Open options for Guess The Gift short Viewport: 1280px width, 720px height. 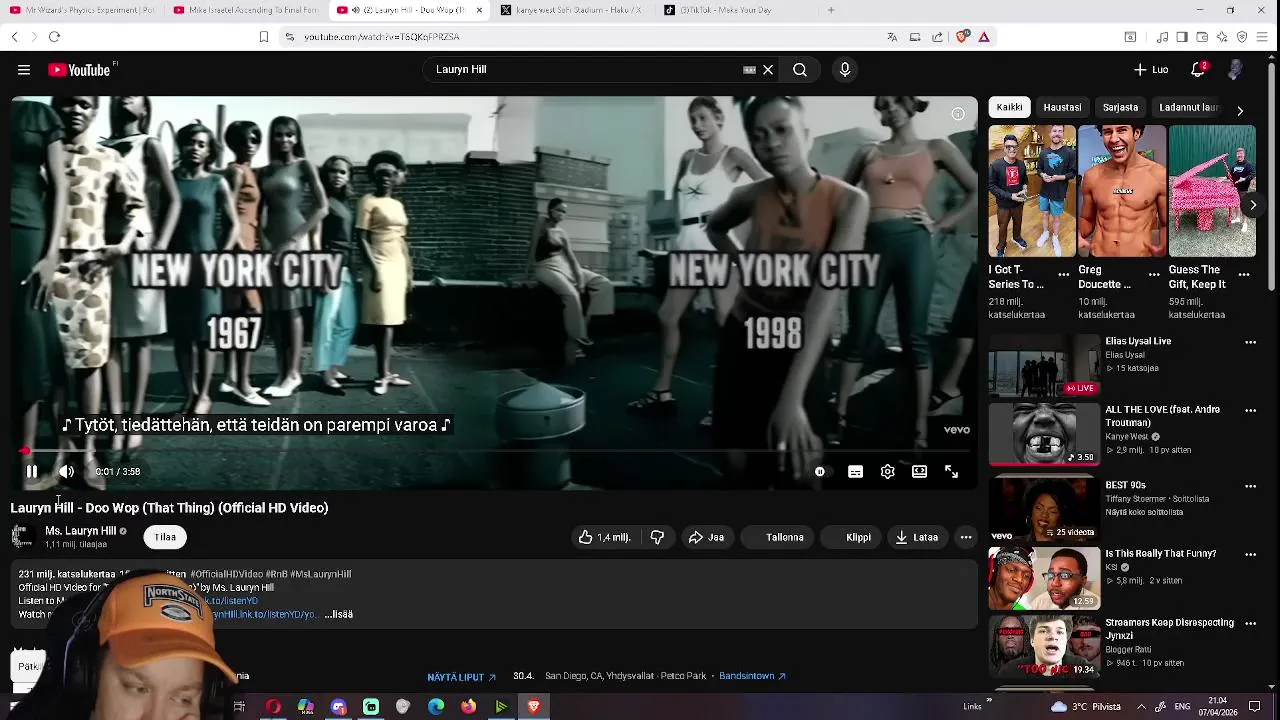click(1244, 274)
